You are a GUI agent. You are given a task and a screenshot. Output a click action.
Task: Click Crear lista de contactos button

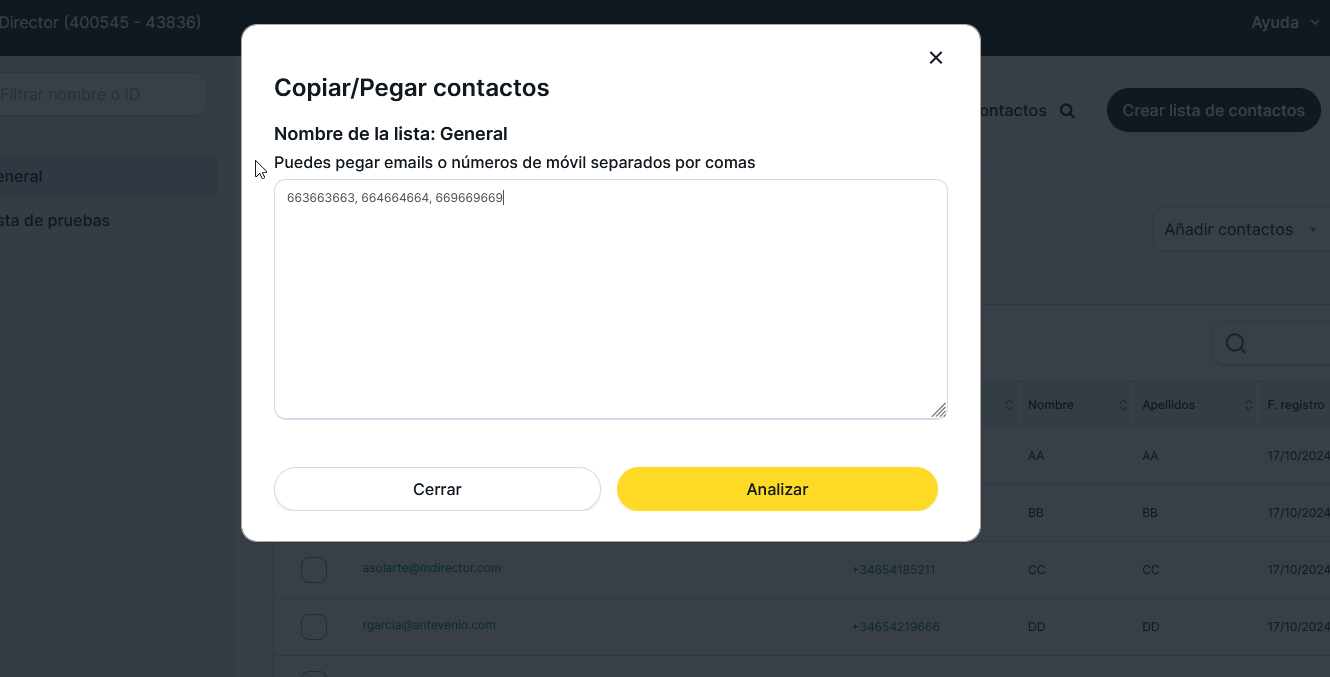[x=1213, y=111]
